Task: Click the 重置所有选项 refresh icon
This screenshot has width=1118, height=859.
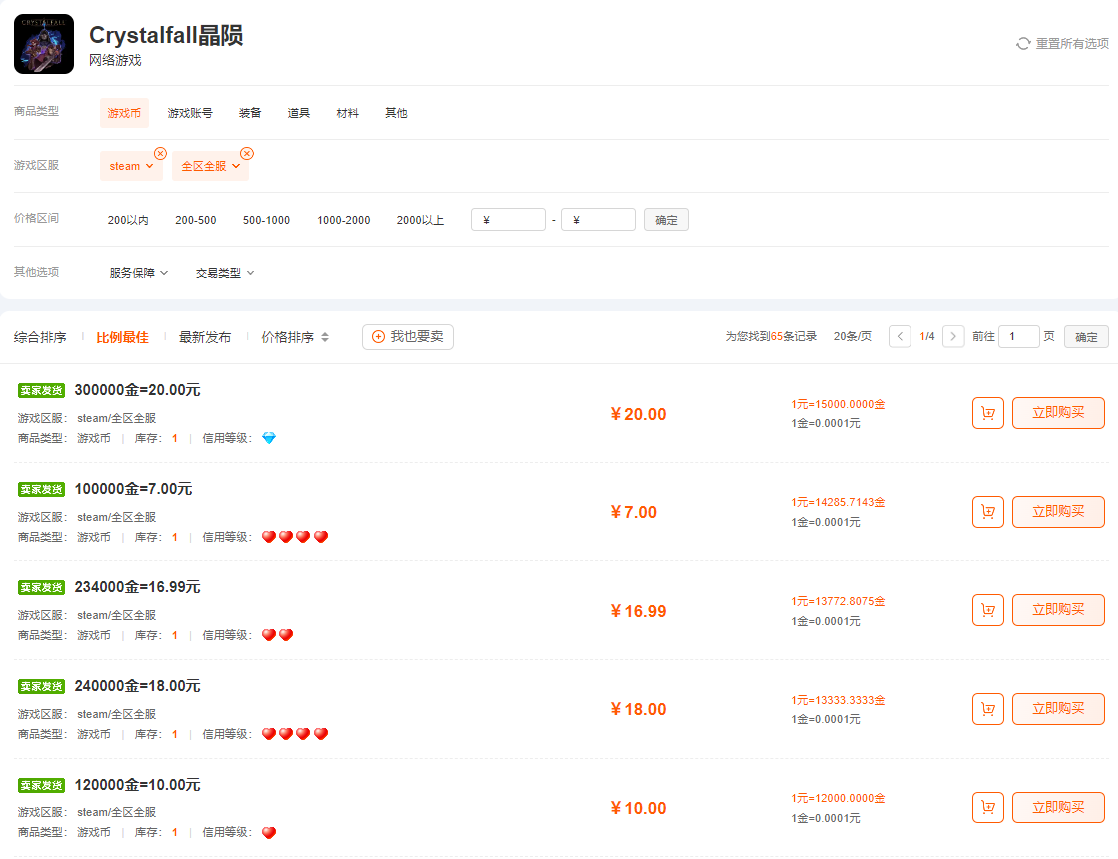Action: (1022, 44)
